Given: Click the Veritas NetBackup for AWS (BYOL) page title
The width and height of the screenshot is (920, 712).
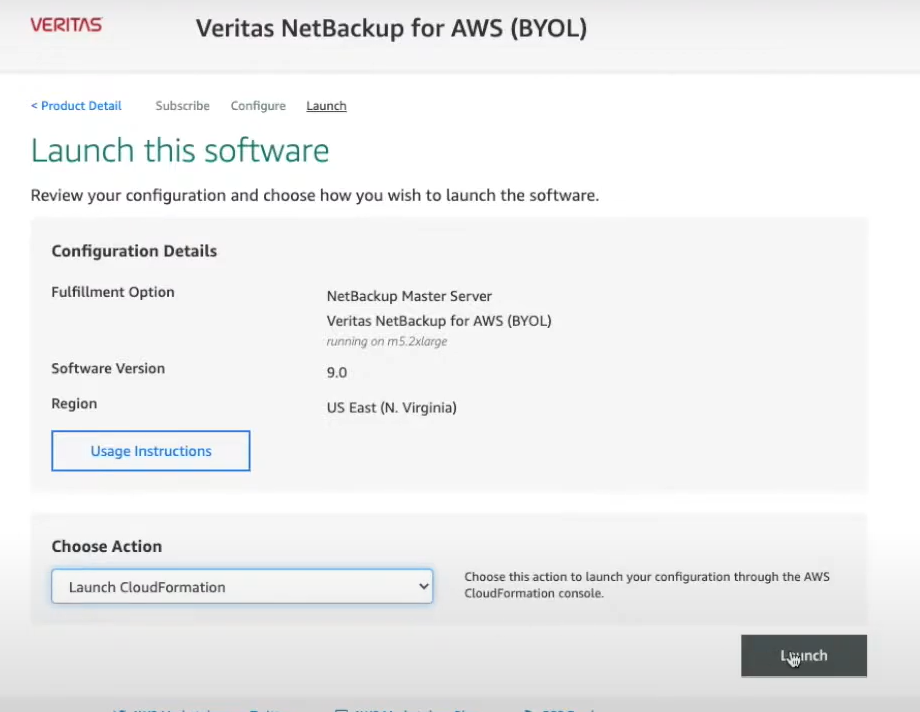Looking at the screenshot, I should click(x=391, y=28).
